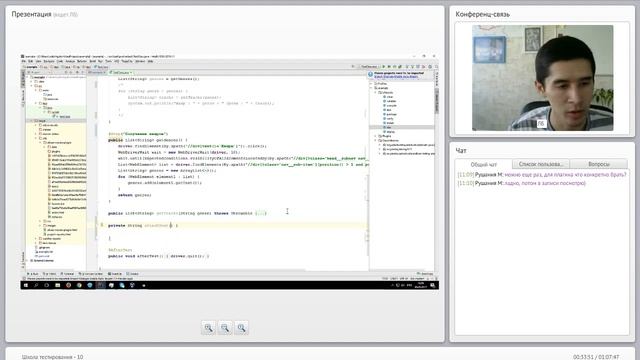Select the Maven 'package' lifecycle goal

(x=391, y=114)
